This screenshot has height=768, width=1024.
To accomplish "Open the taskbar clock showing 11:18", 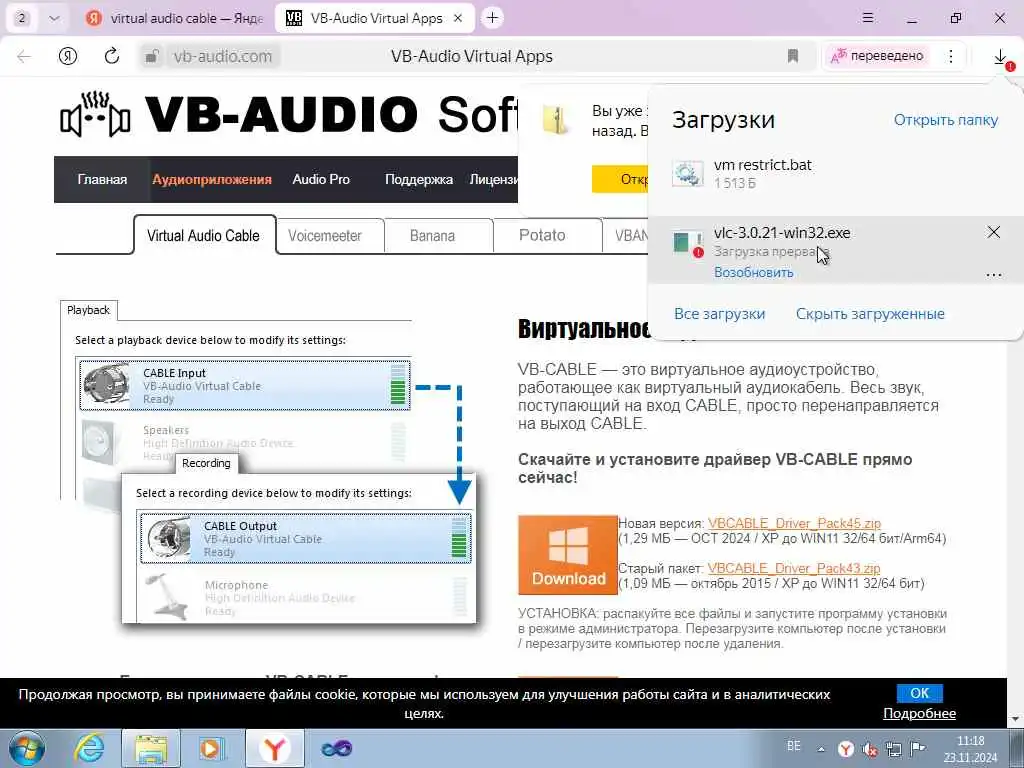I will tap(970, 749).
